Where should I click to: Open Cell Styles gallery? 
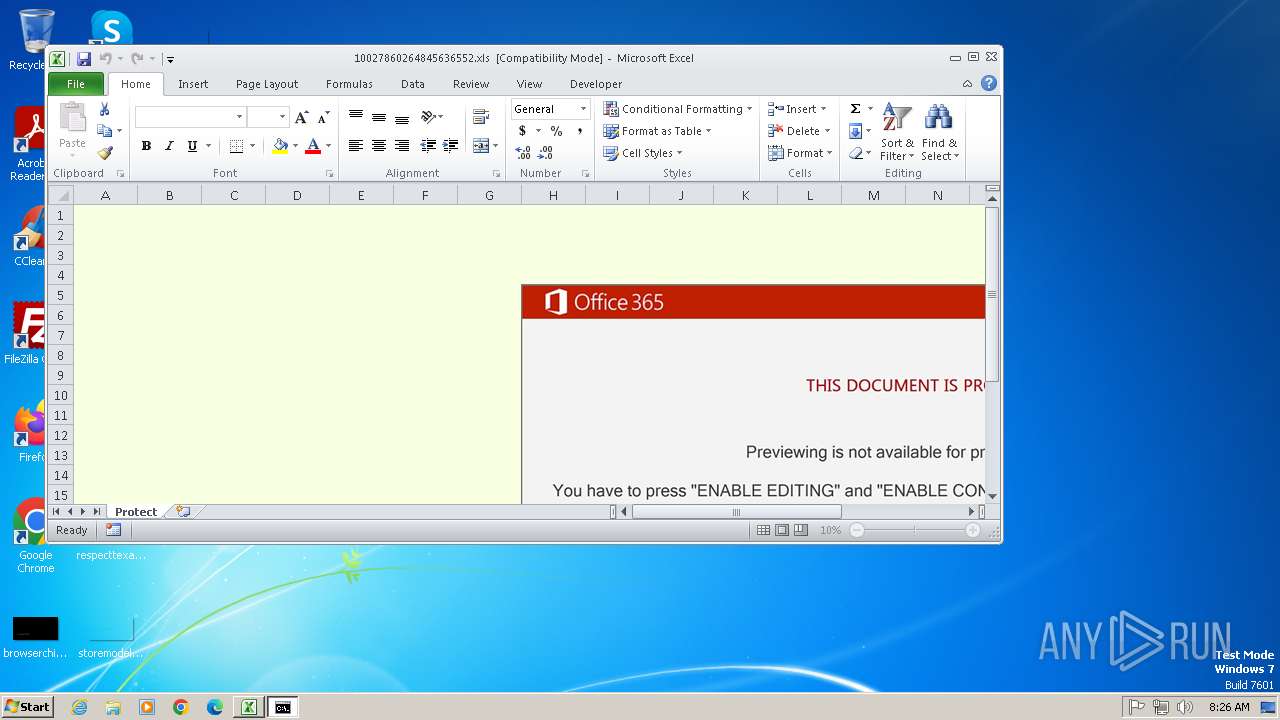(643, 153)
